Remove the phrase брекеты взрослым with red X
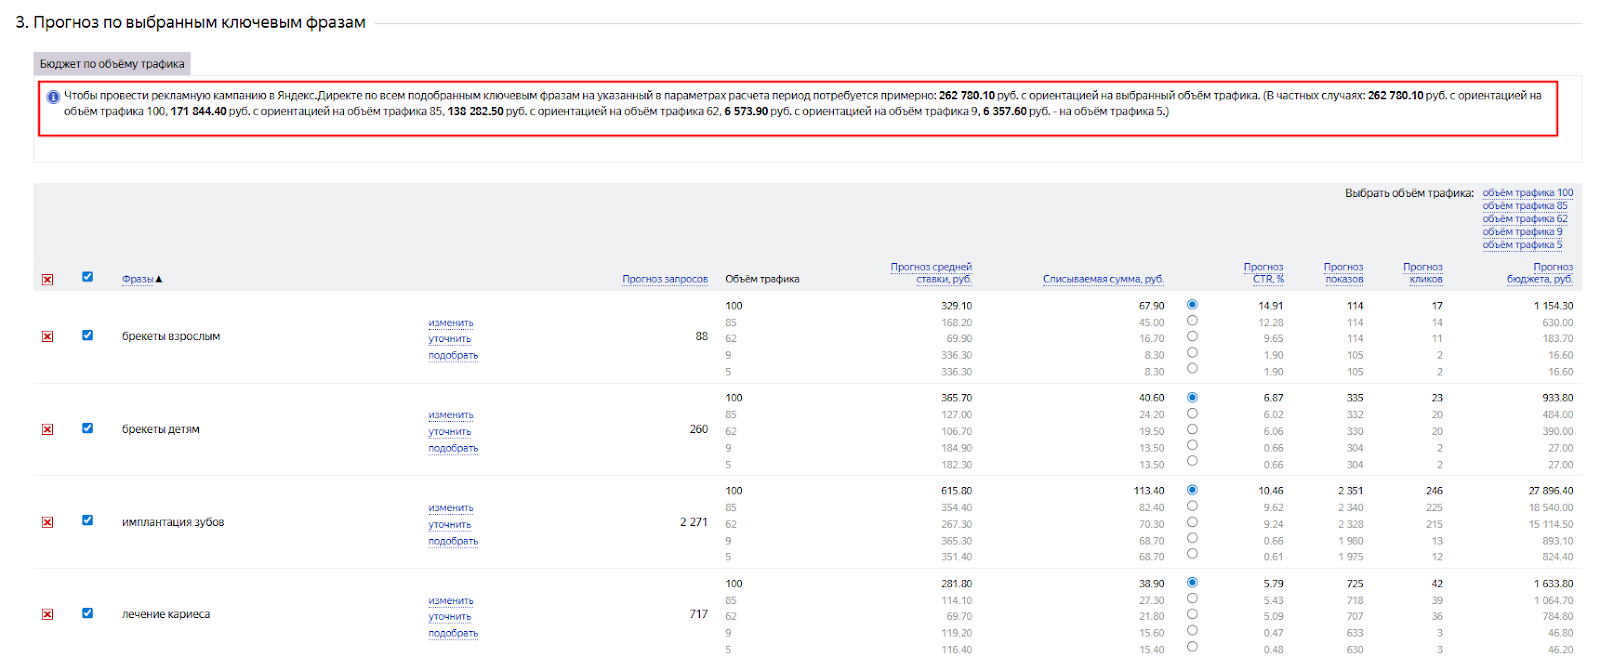Image resolution: width=1600 pixels, height=657 pixels. [47, 337]
